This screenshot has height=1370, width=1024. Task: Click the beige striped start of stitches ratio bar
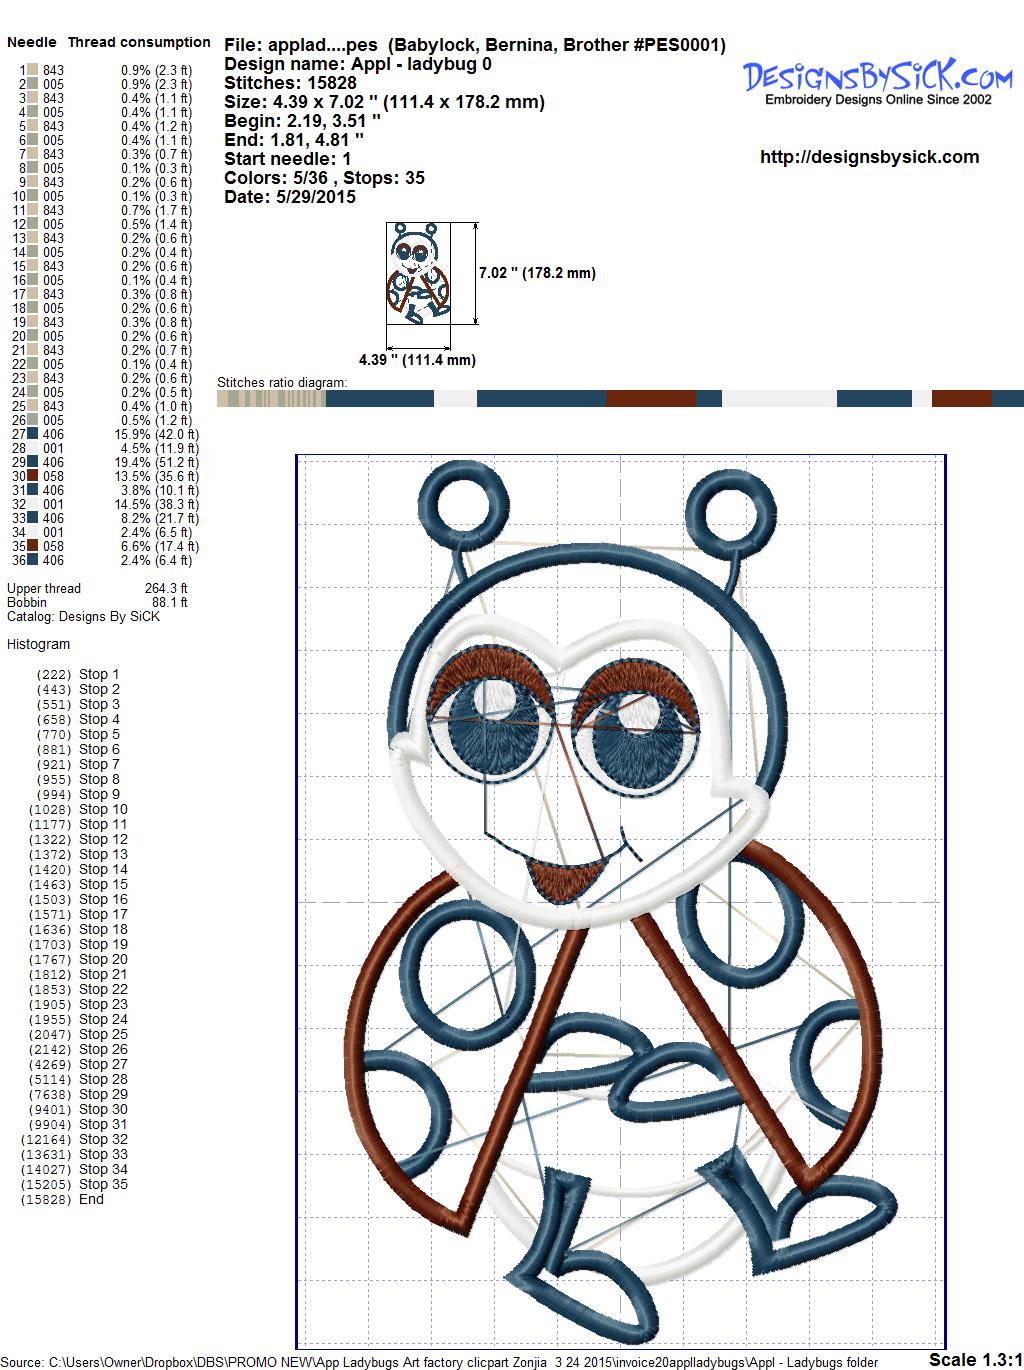pyautogui.click(x=271, y=399)
